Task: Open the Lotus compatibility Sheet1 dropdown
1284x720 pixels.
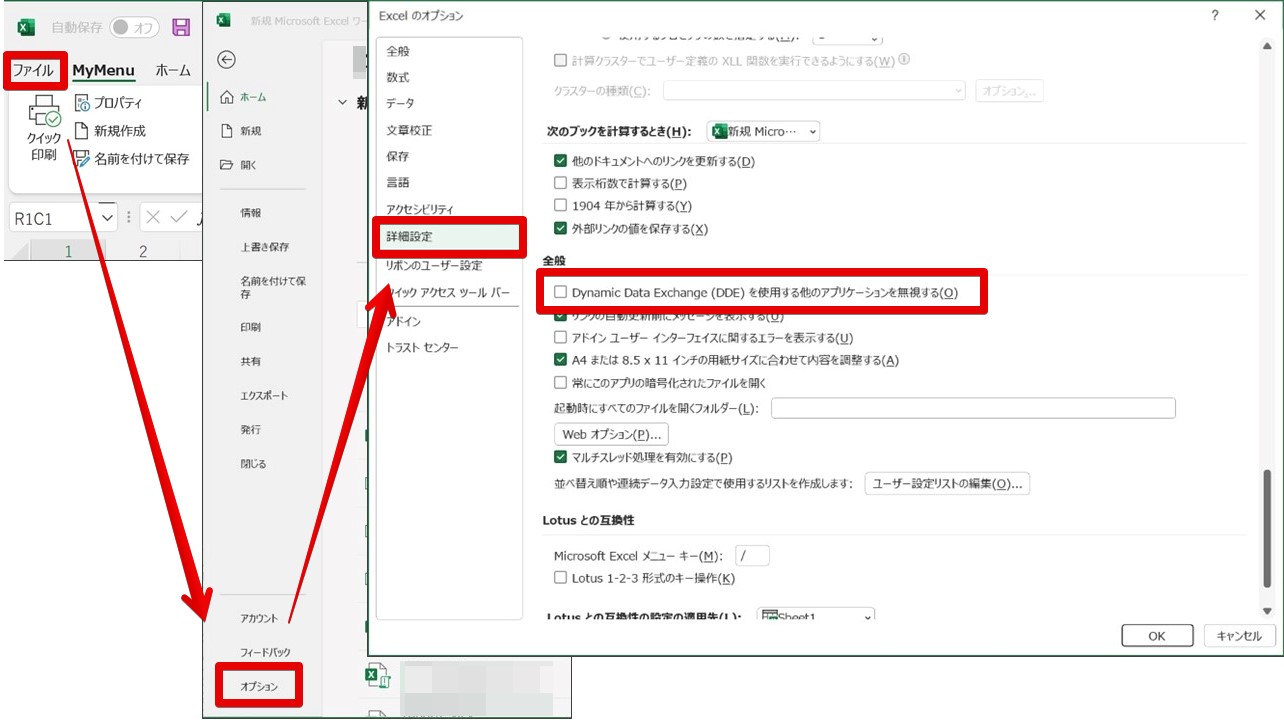Action: tap(816, 614)
